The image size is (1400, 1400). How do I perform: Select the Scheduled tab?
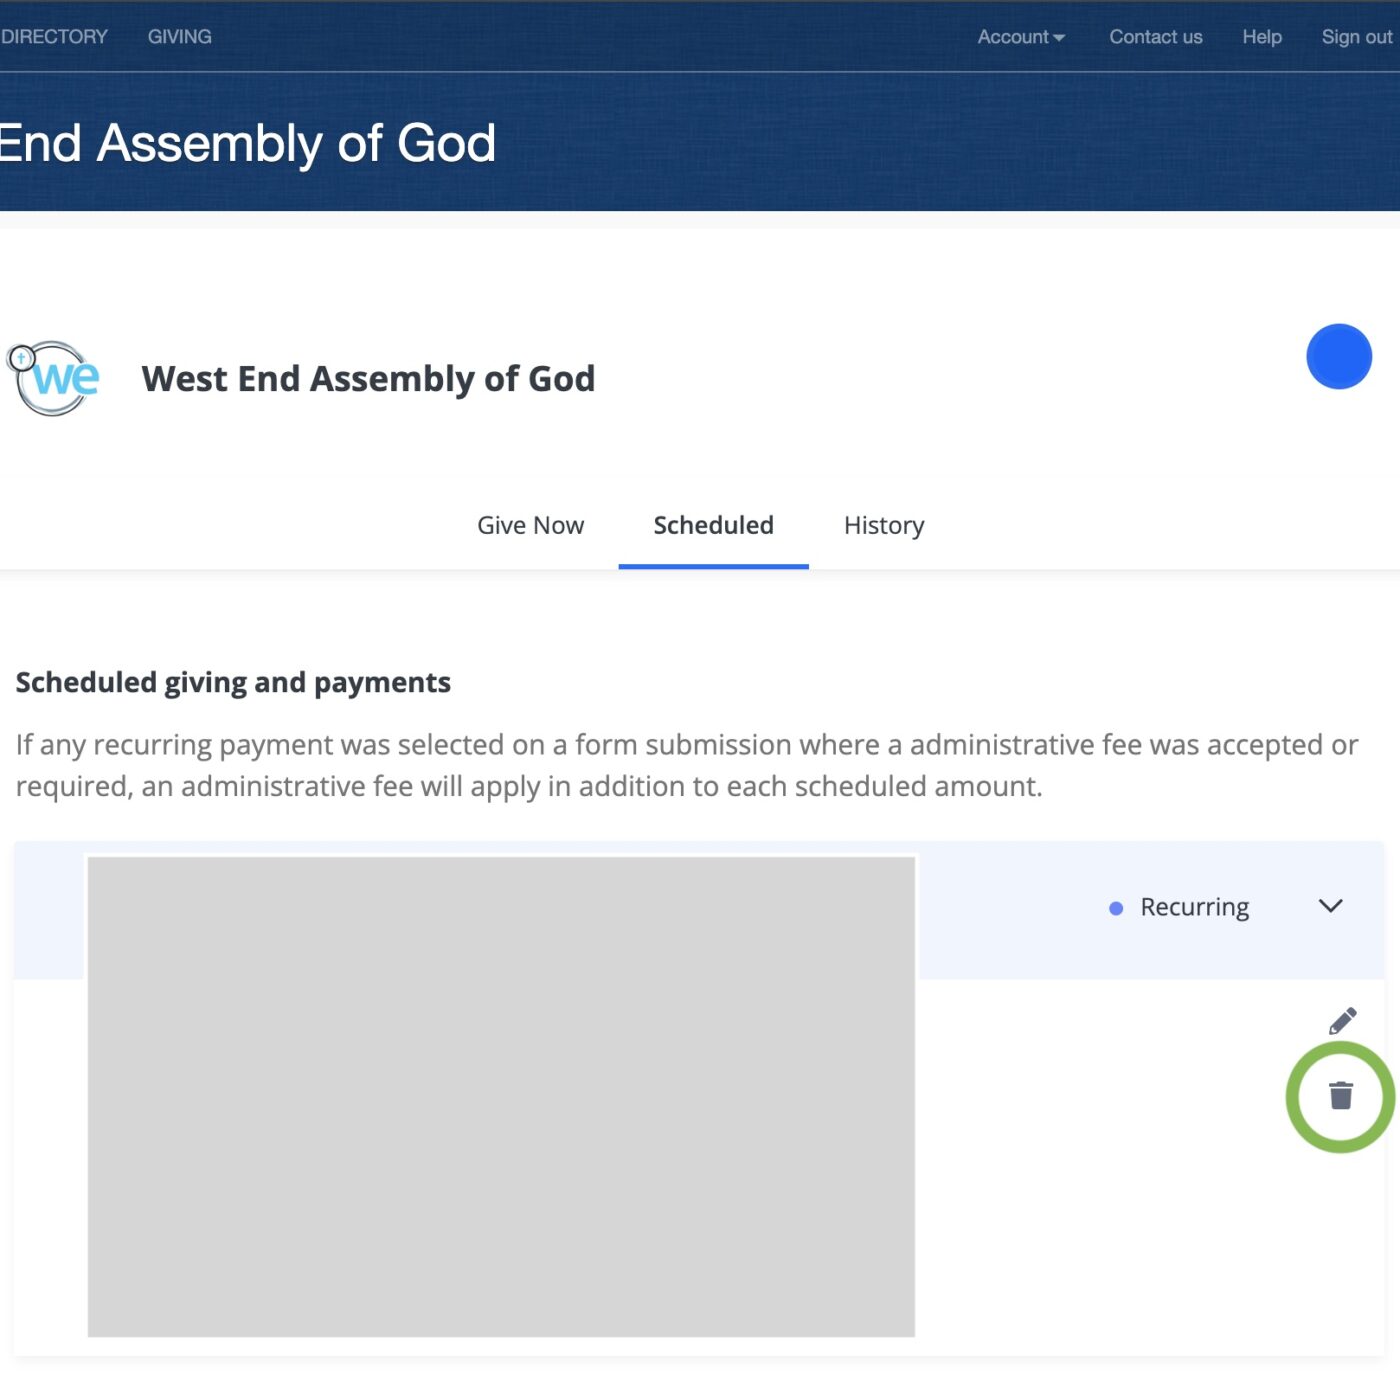coord(713,525)
